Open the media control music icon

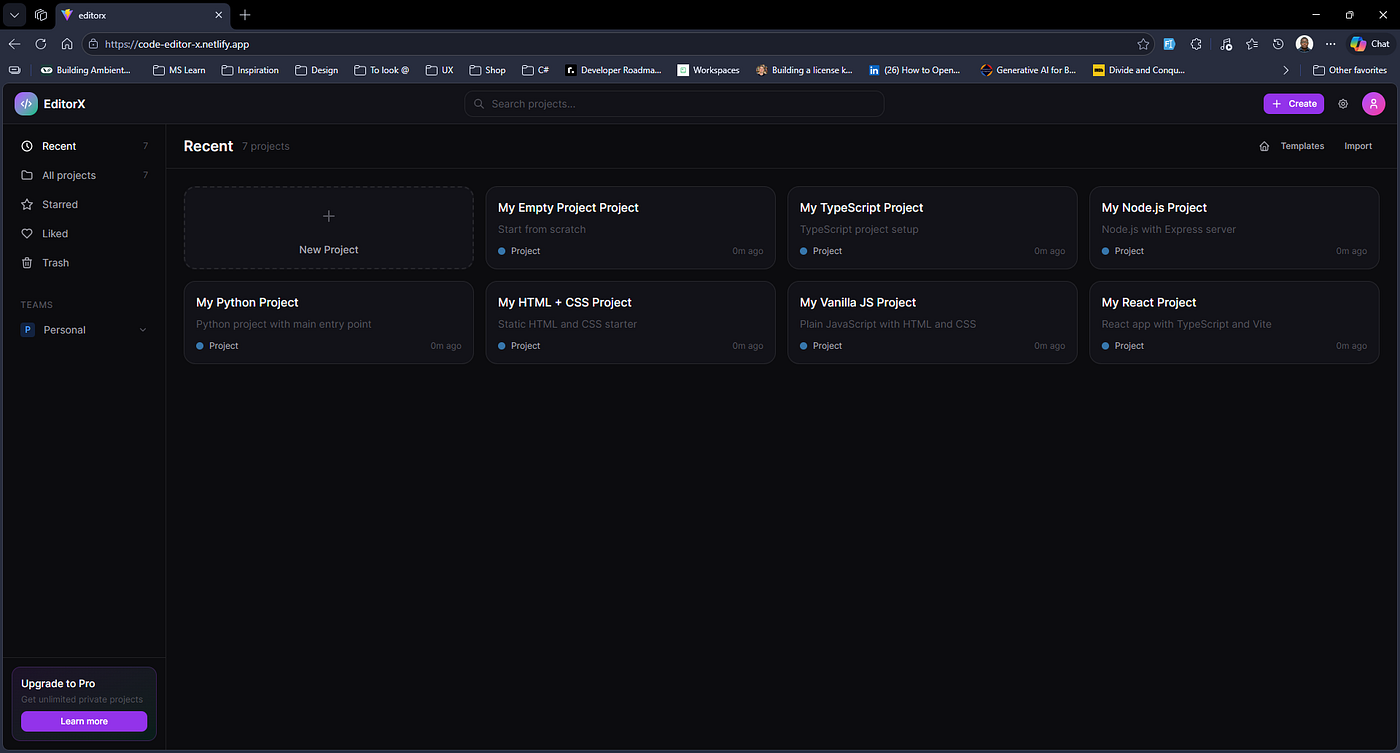click(x=1226, y=44)
